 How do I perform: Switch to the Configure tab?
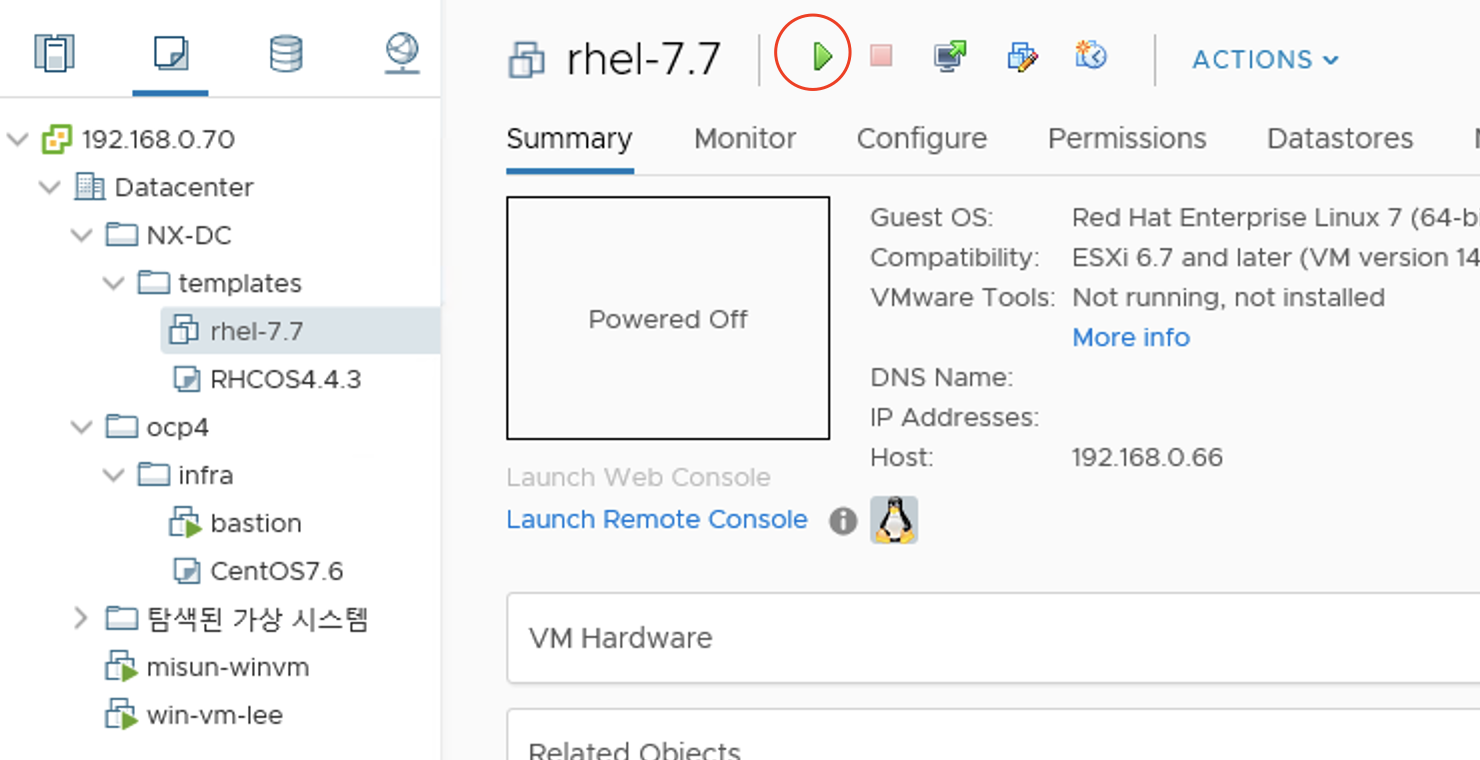coord(922,138)
